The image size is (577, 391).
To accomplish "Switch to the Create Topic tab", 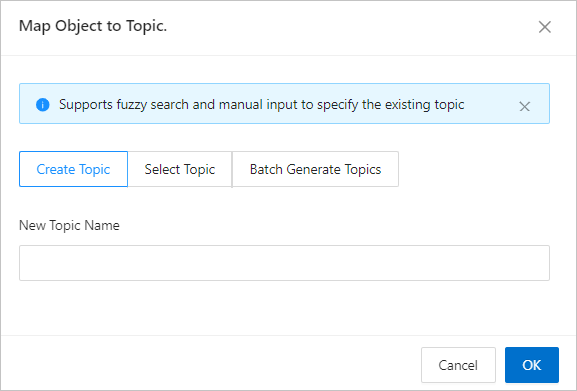I will click(74, 169).
